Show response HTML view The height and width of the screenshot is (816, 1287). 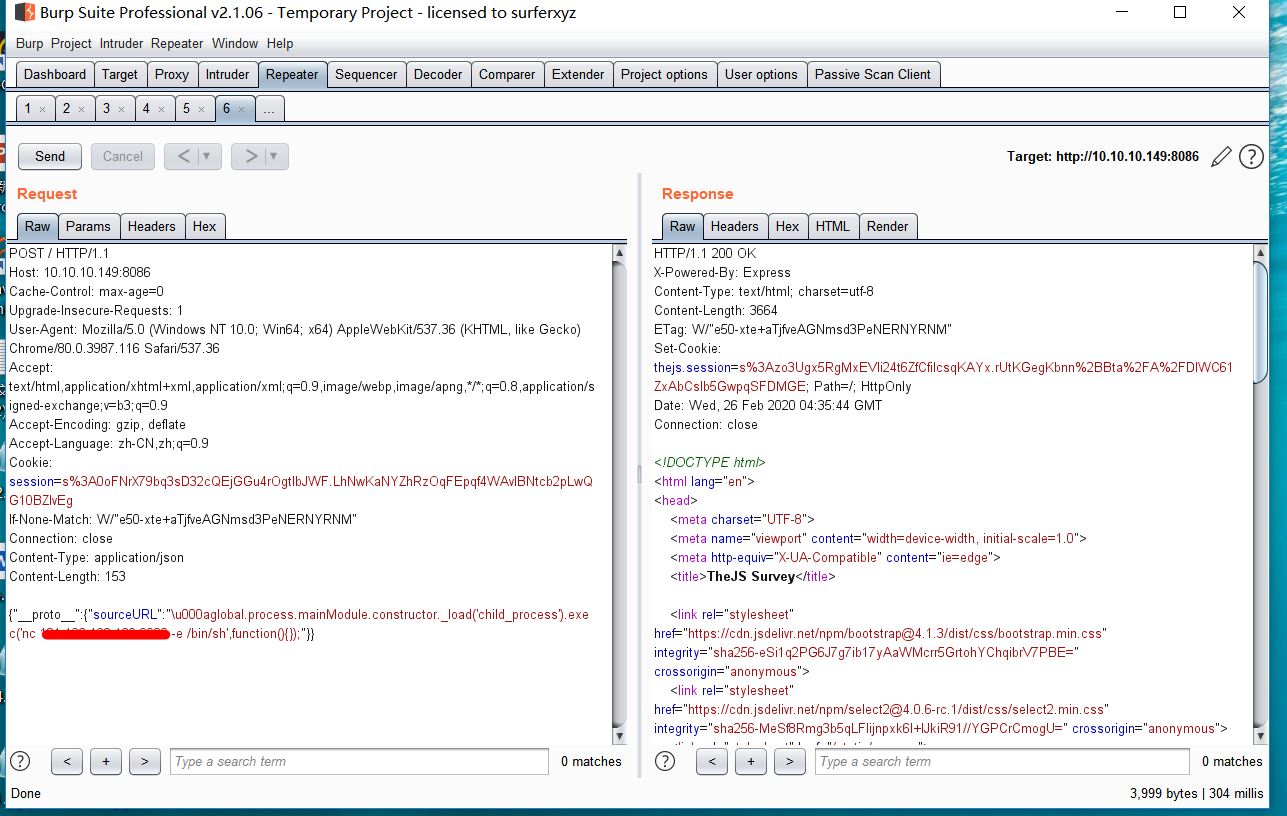832,226
